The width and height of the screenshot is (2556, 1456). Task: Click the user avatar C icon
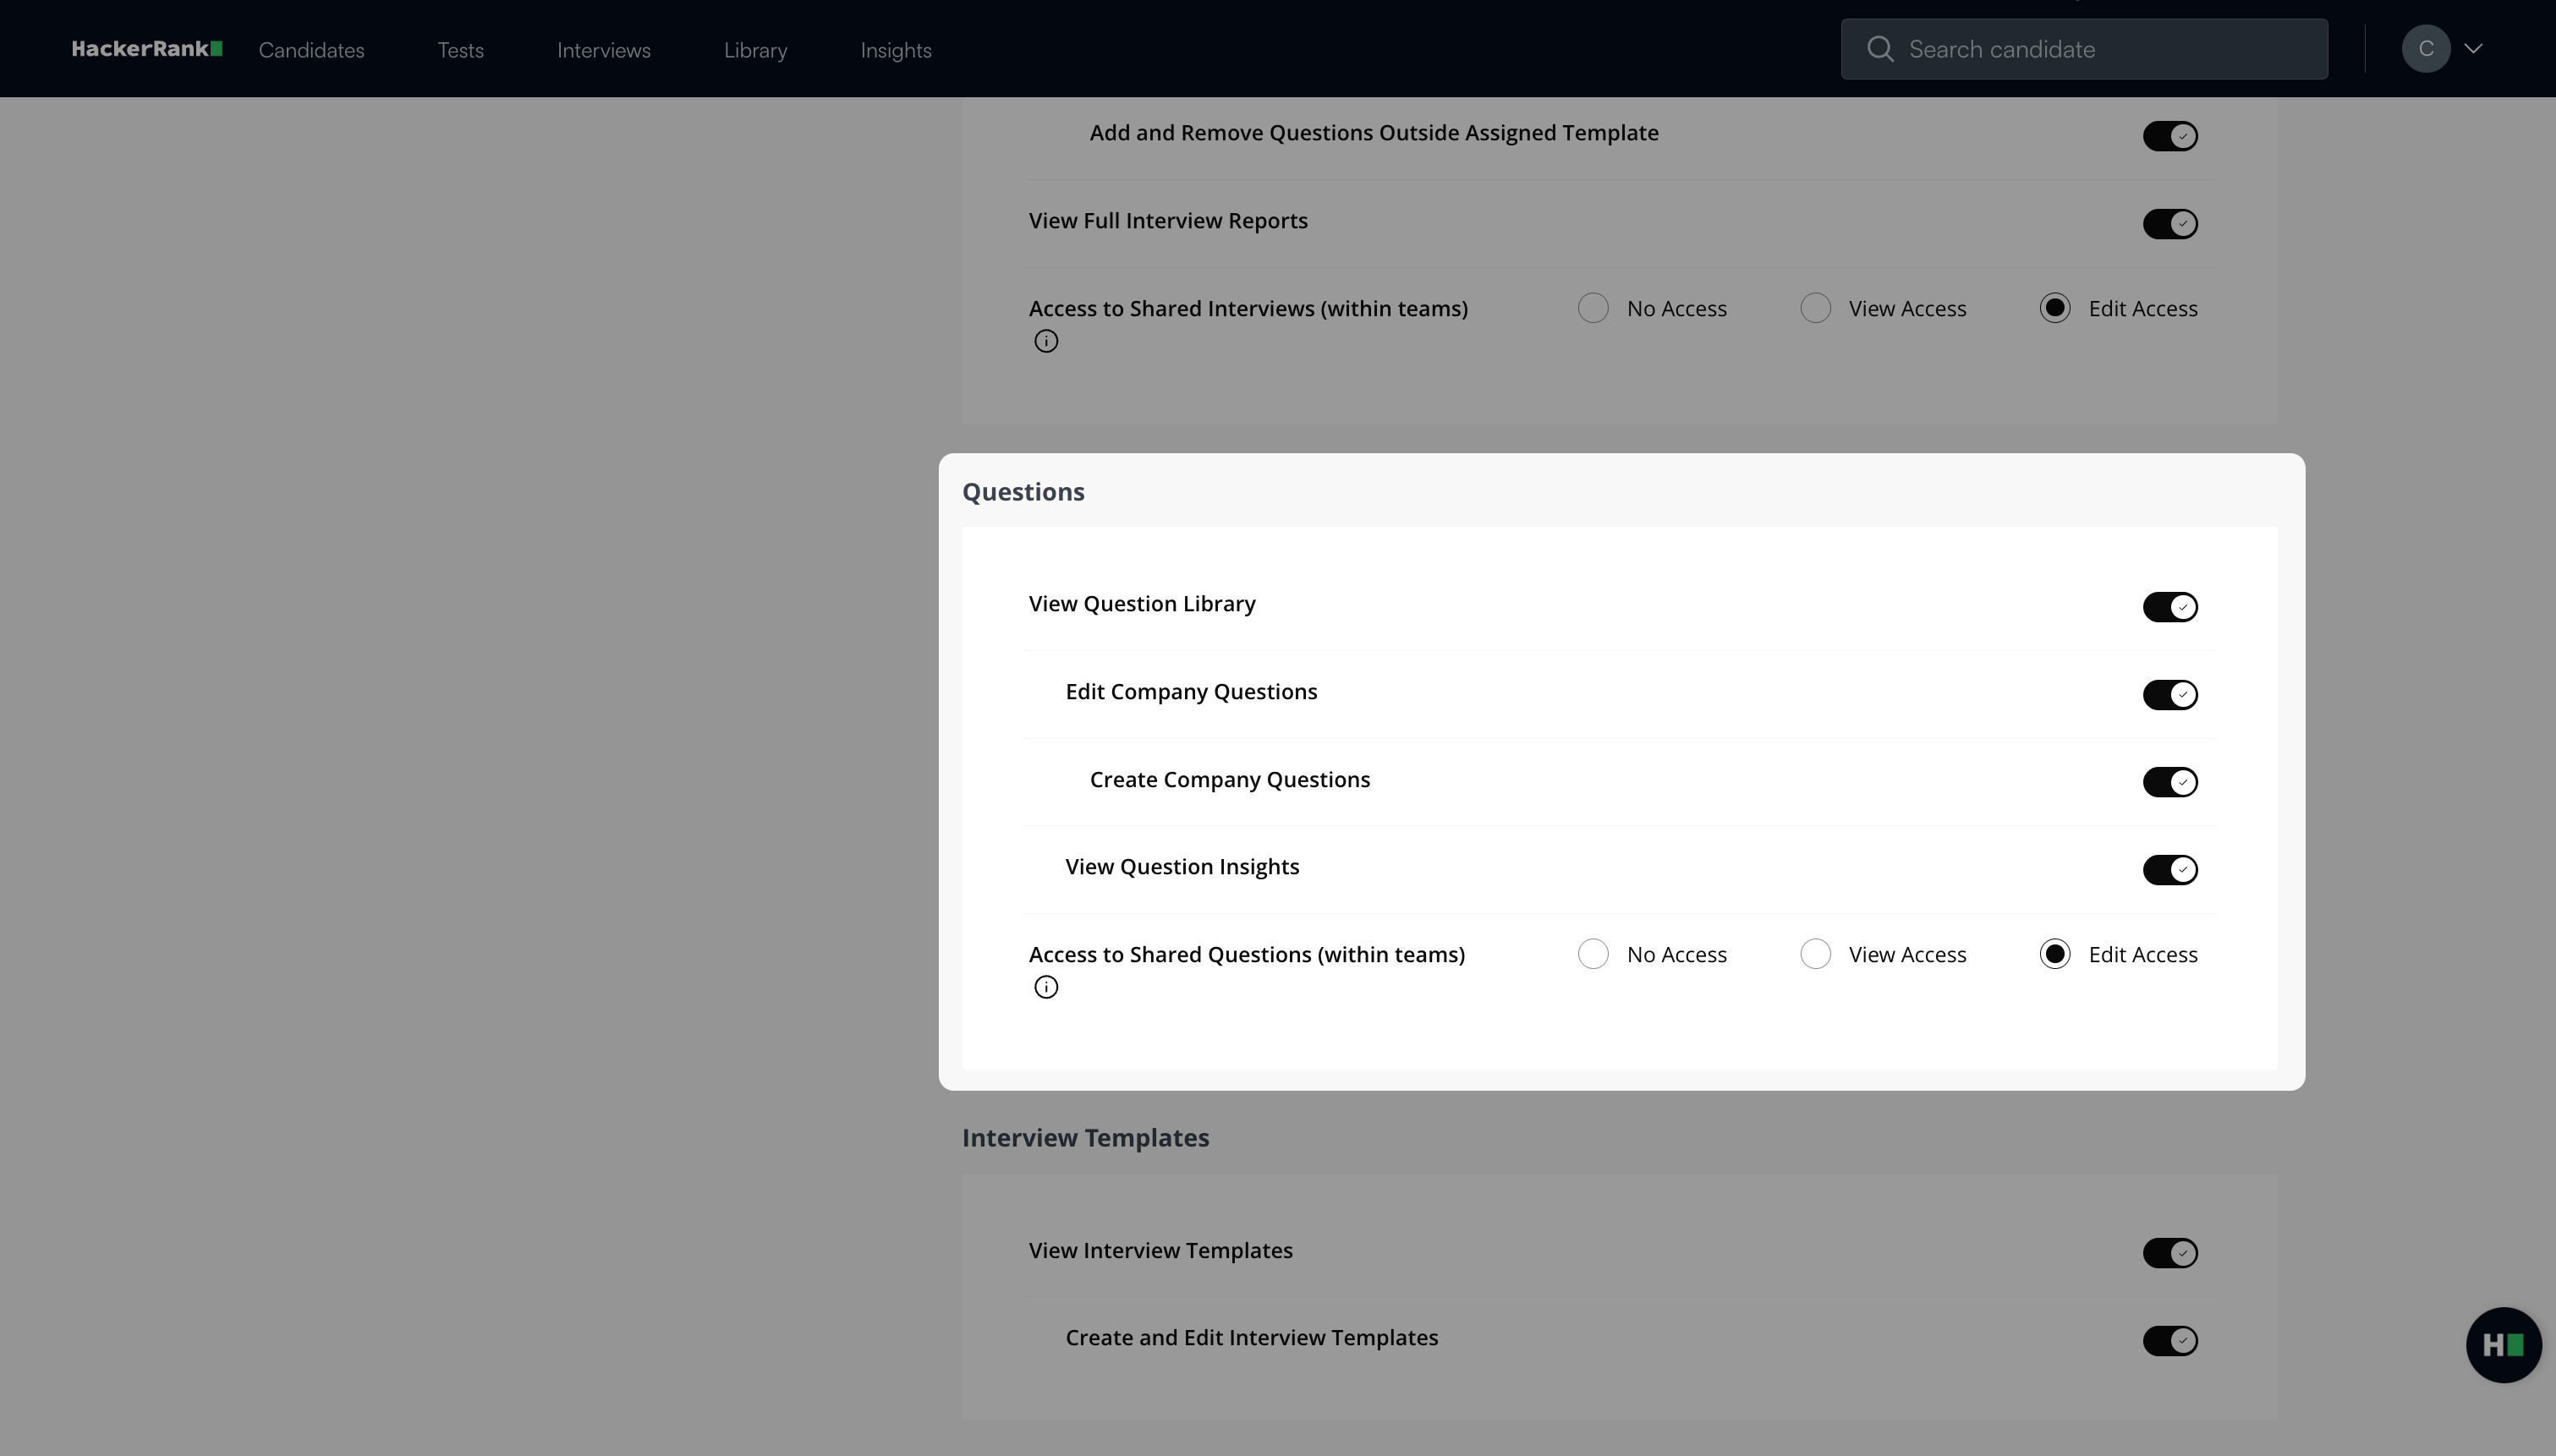(2425, 49)
